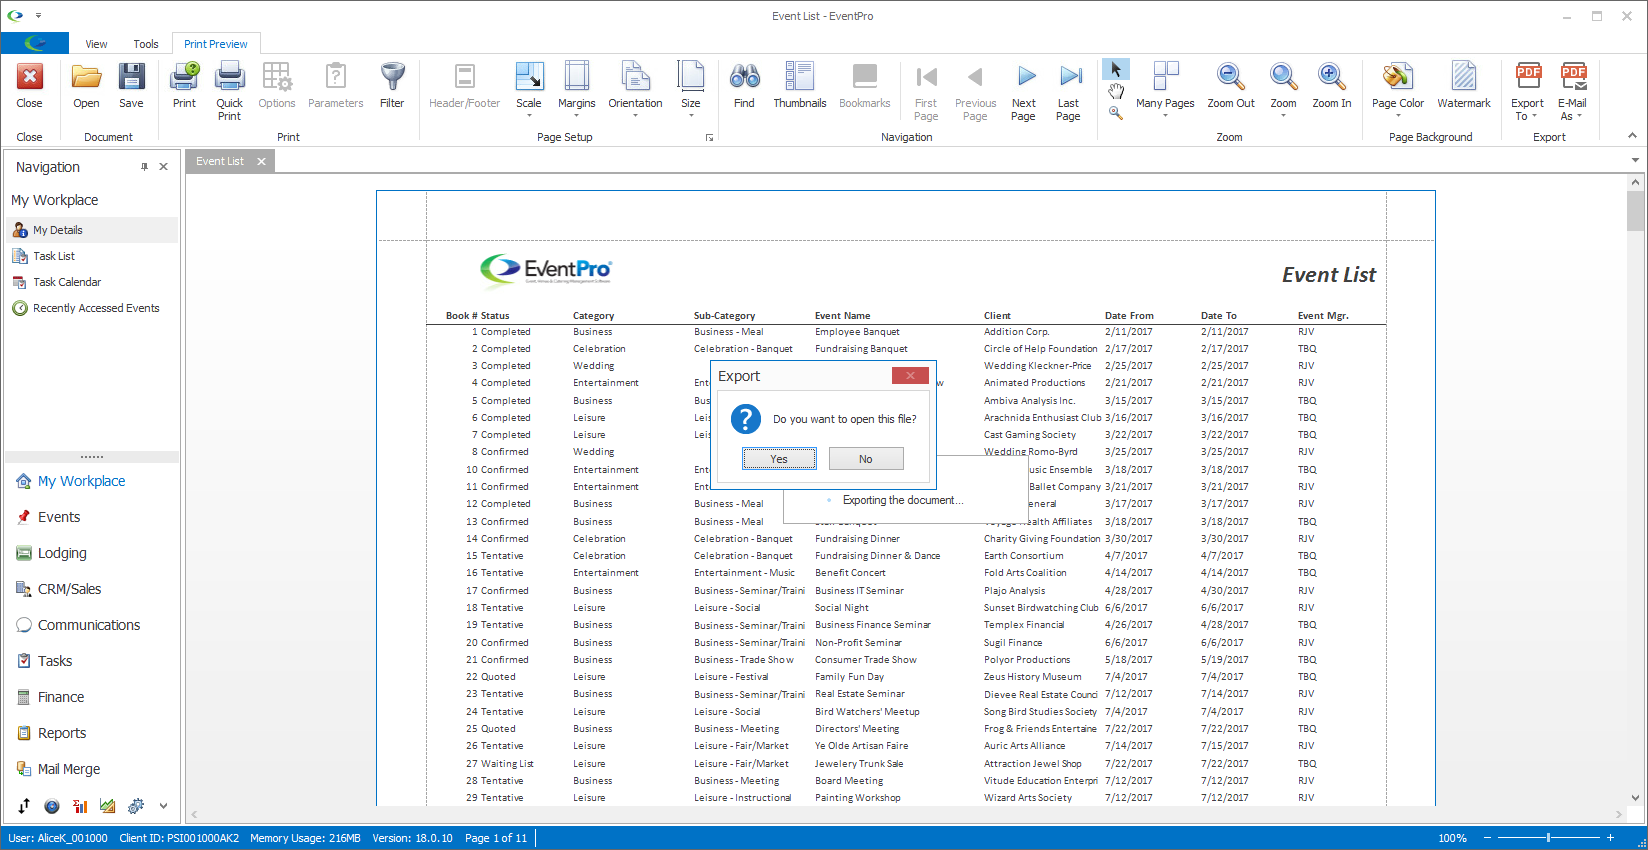Click the status bar zoom plus button

(1610, 838)
